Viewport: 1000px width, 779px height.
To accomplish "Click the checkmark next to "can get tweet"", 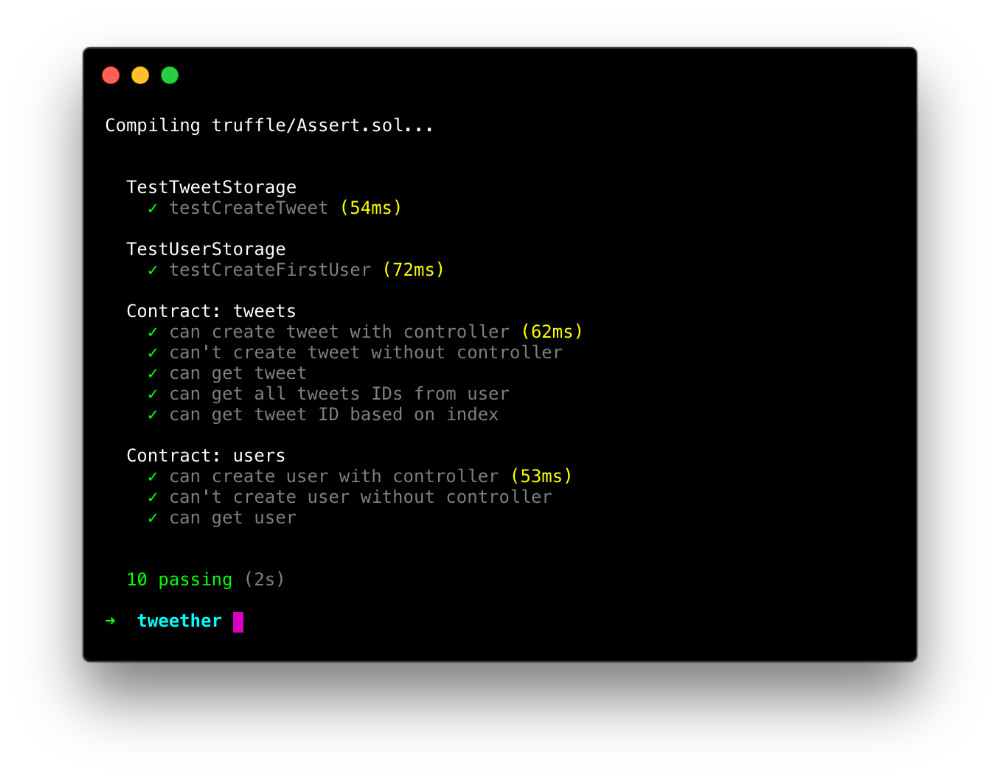I will (x=152, y=373).
